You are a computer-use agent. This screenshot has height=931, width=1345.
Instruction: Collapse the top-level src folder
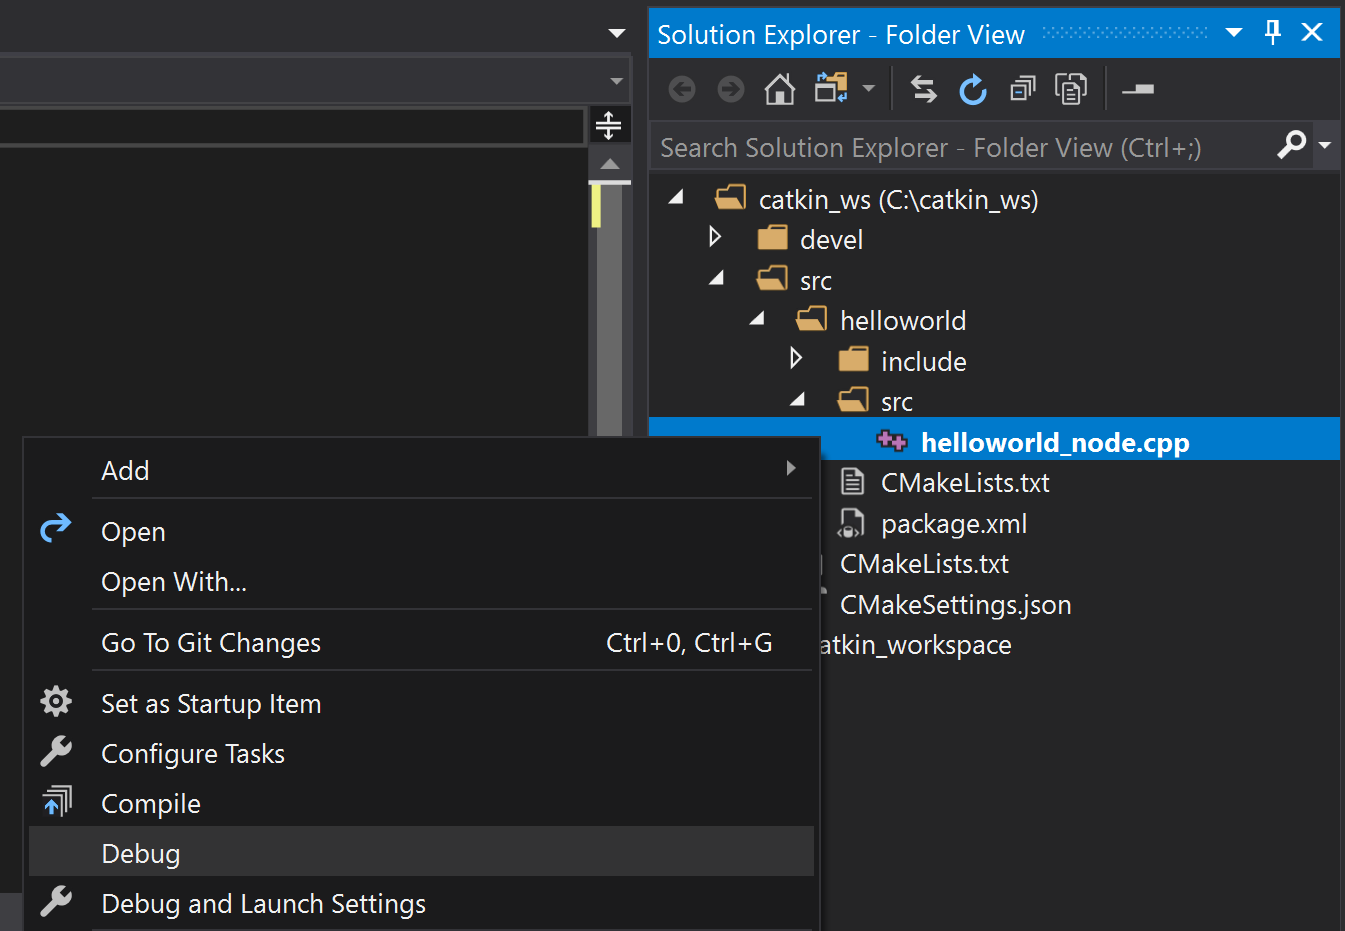[x=717, y=279]
